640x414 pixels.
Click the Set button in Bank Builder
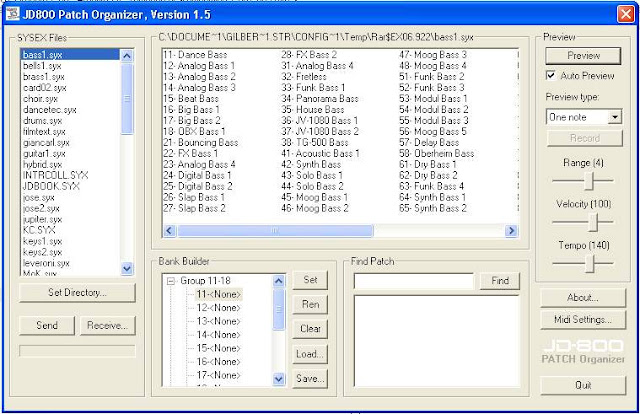click(310, 280)
